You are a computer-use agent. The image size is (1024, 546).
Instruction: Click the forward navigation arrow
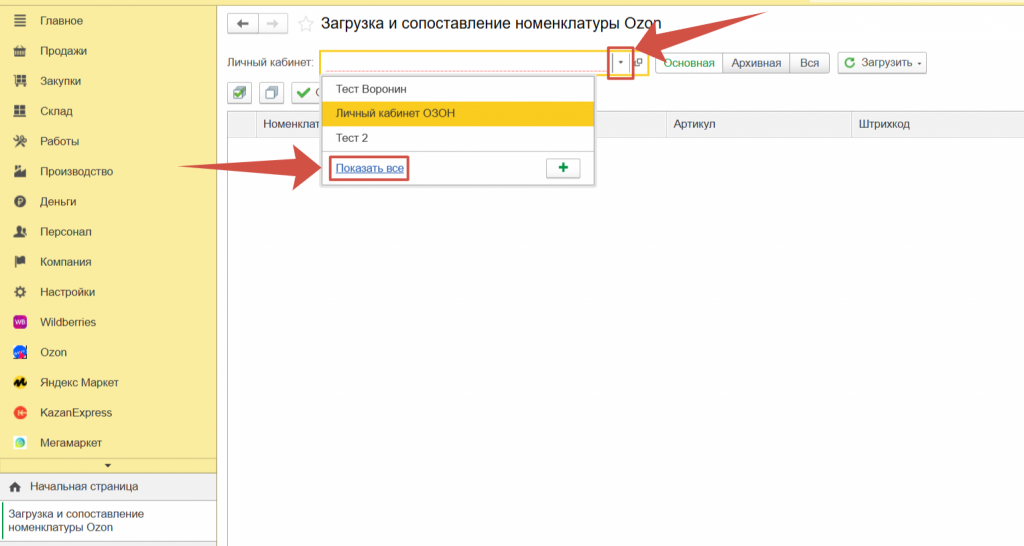(274, 23)
